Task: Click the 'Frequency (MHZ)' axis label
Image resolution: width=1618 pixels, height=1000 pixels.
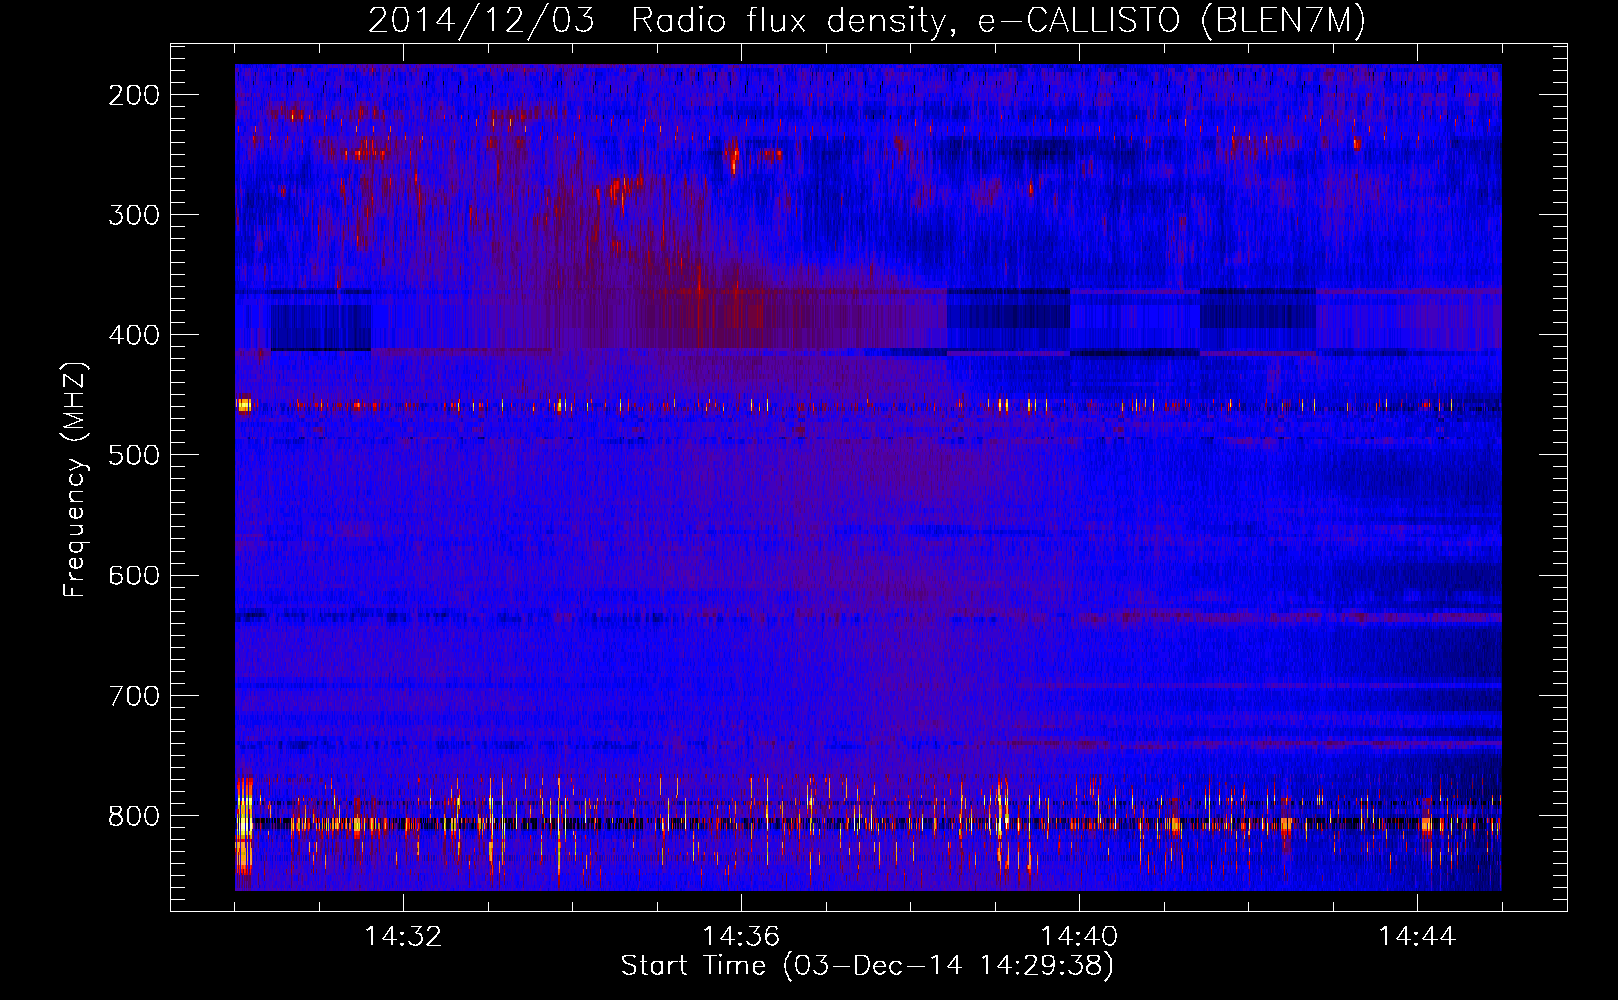Action: [x=76, y=479]
